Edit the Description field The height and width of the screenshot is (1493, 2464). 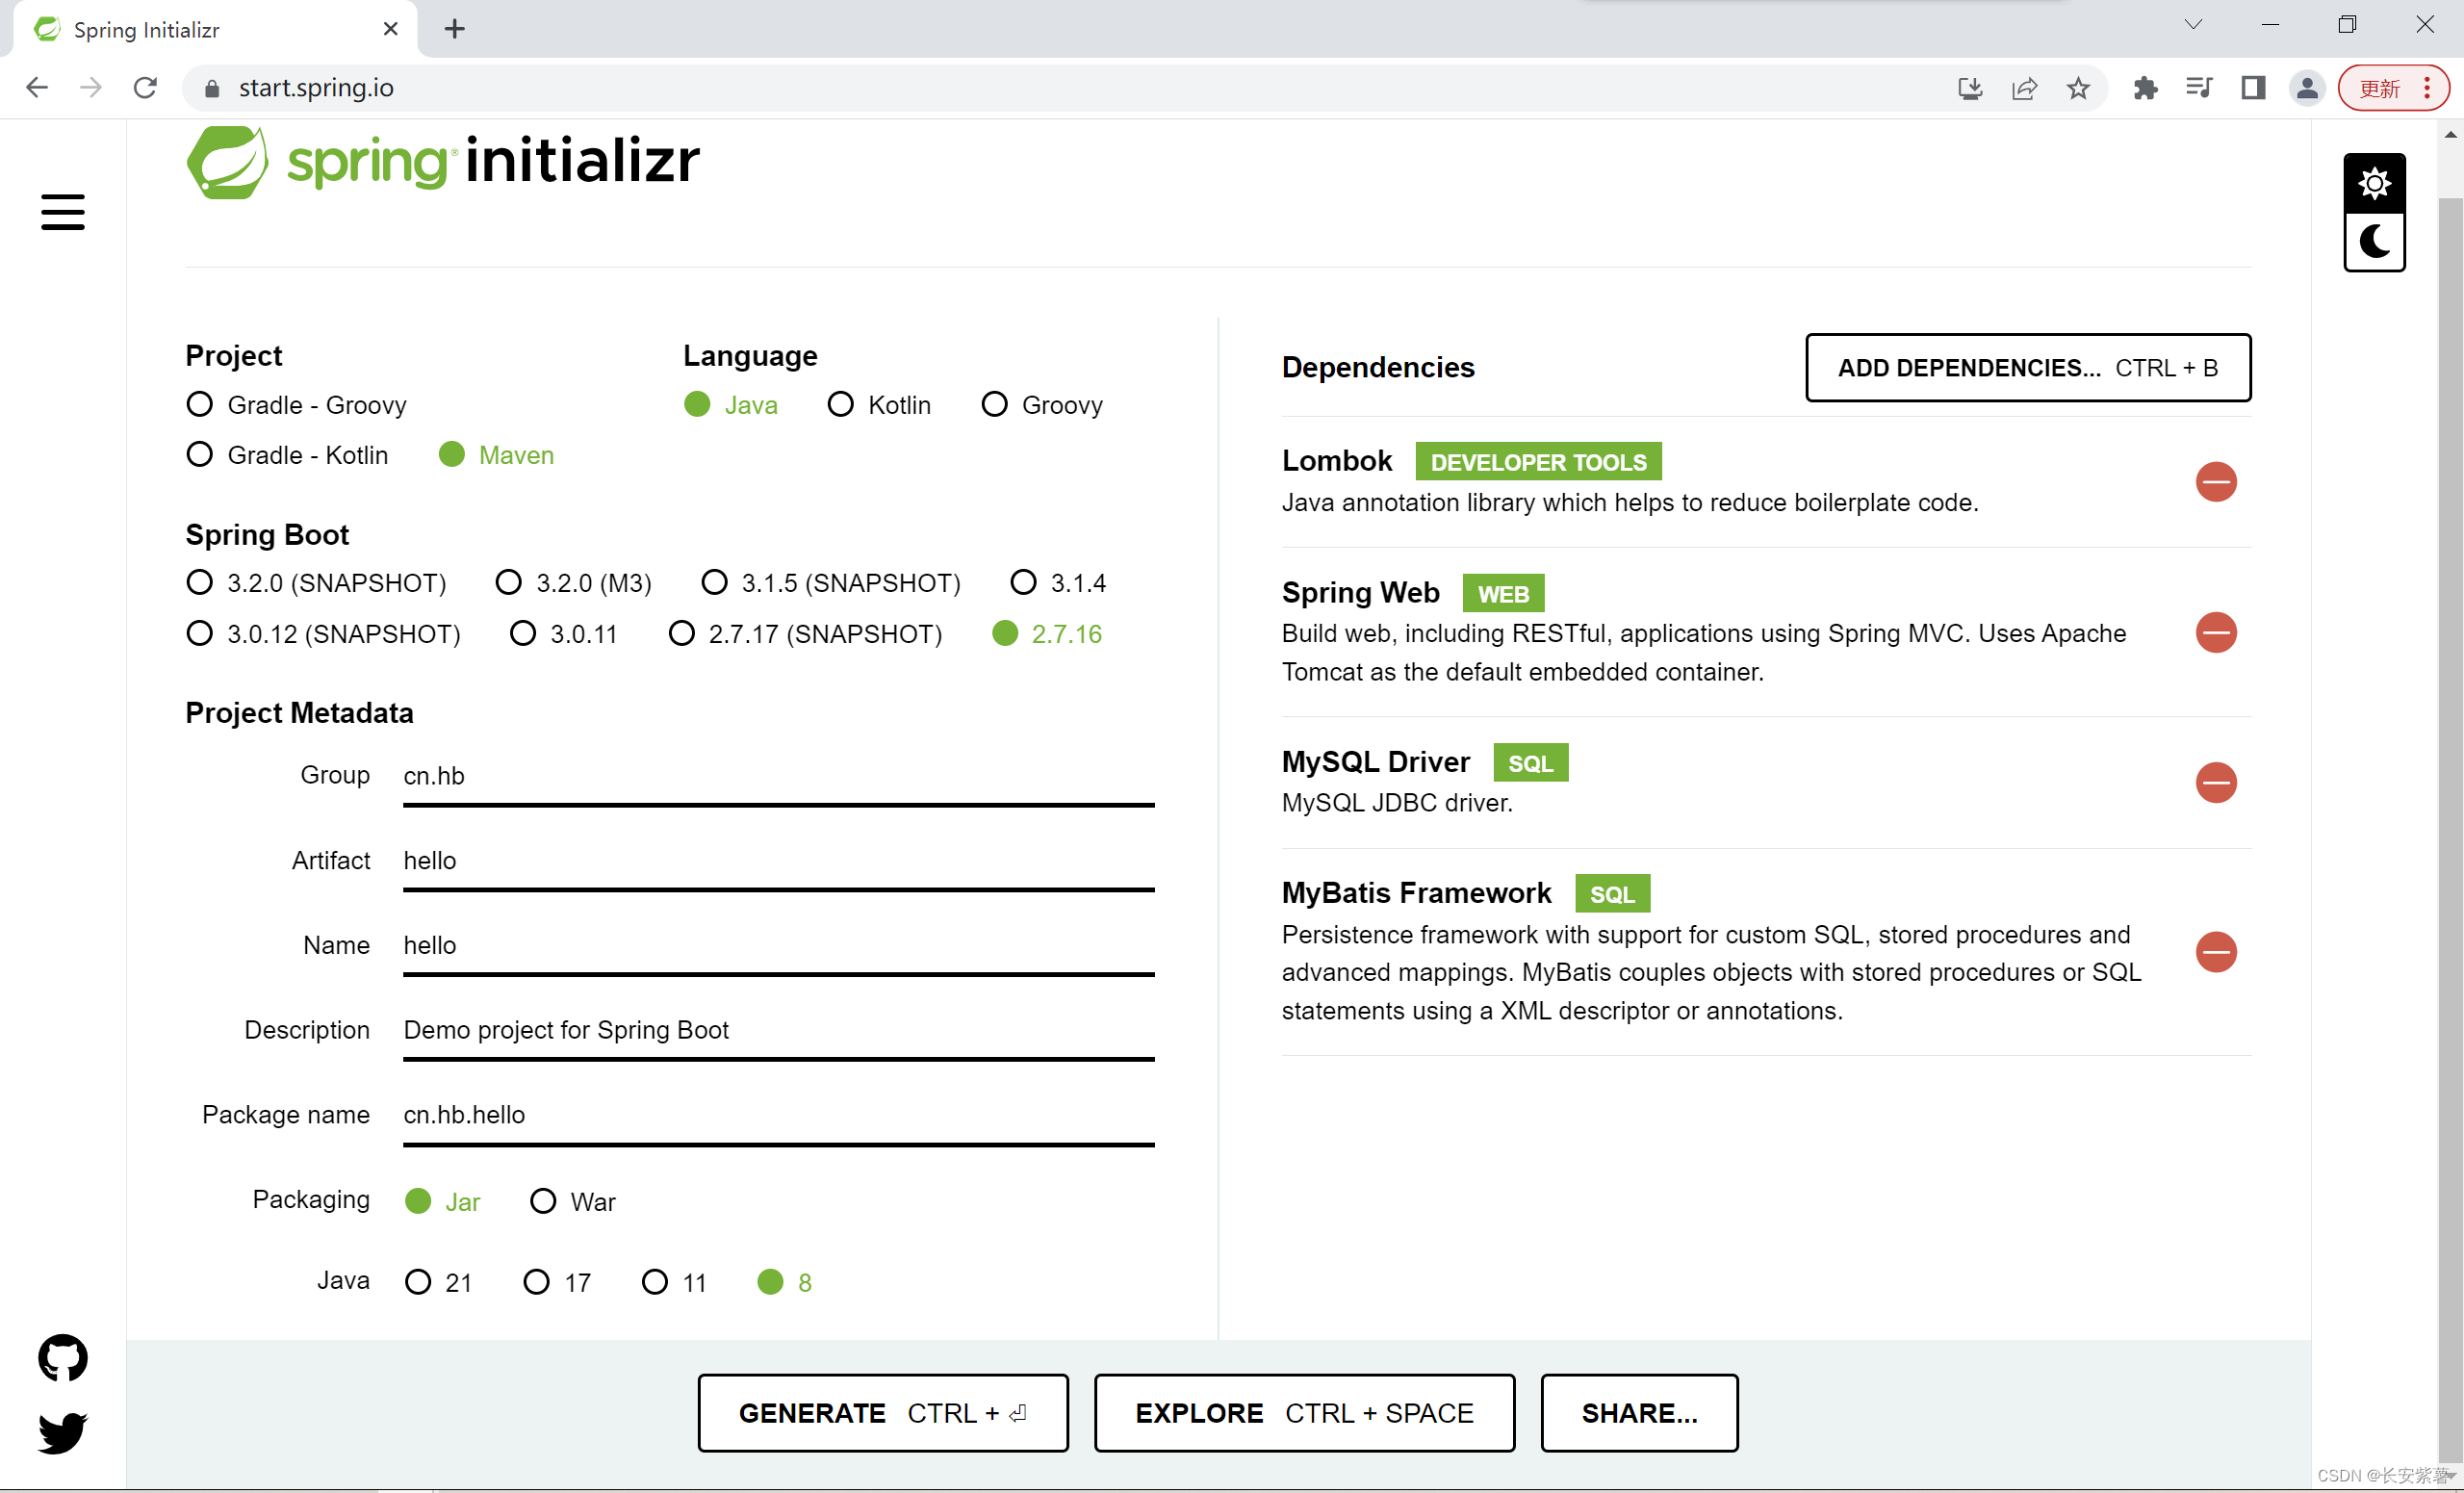(779, 1030)
